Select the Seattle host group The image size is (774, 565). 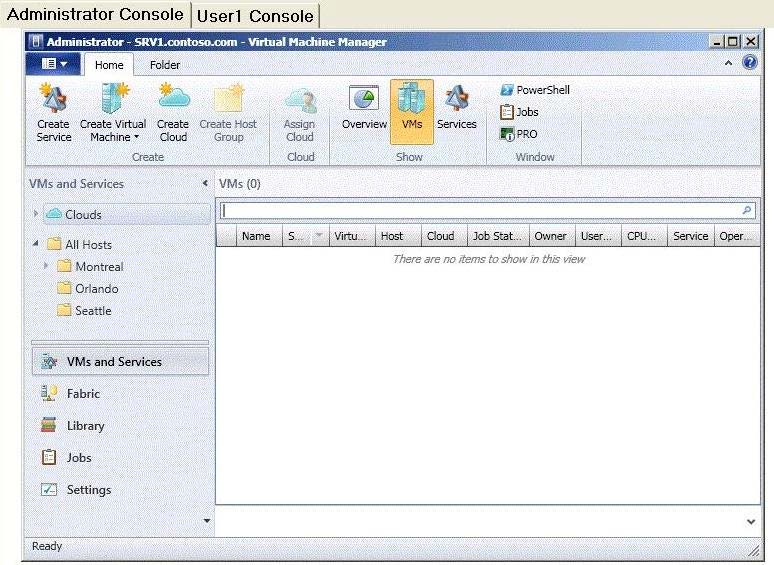click(x=84, y=311)
